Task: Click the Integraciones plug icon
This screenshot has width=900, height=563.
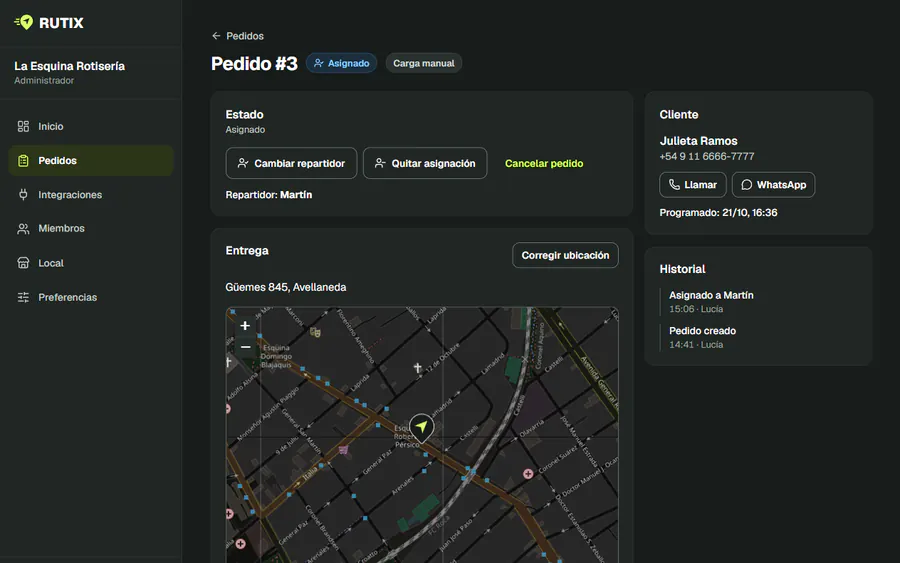Action: pos(23,195)
